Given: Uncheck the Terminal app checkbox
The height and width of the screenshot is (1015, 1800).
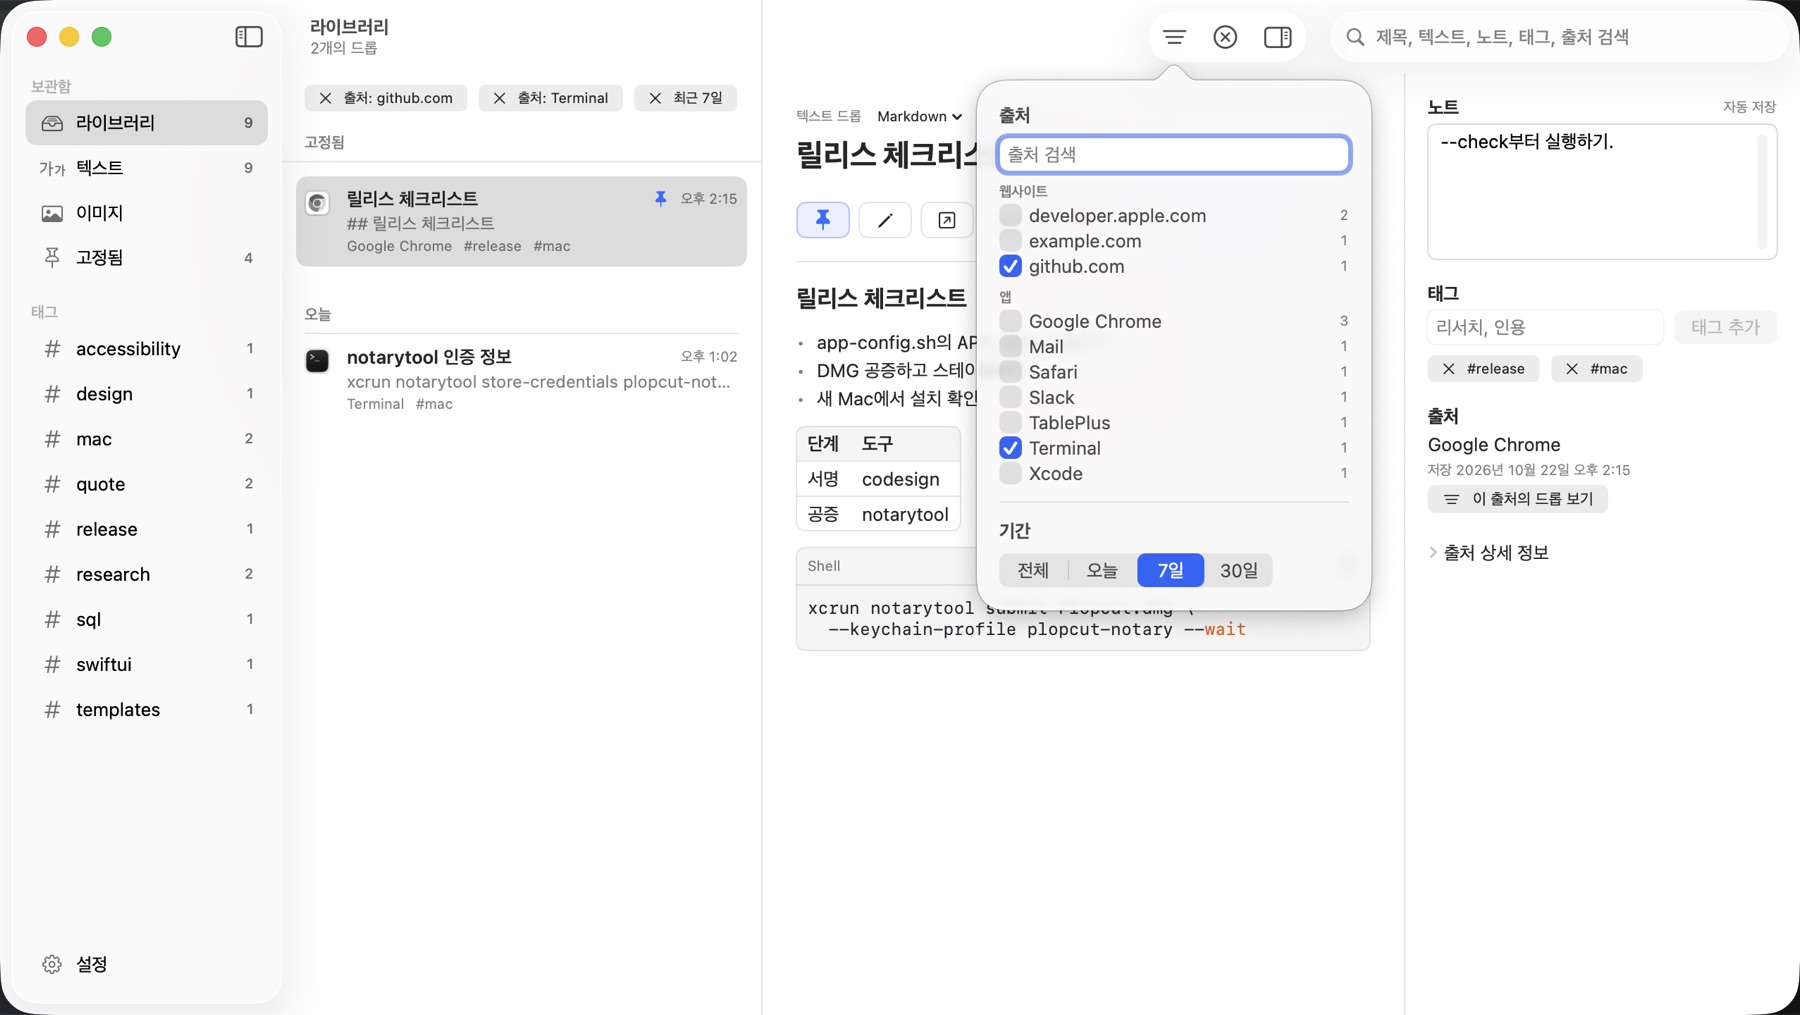Looking at the screenshot, I should tap(1010, 448).
